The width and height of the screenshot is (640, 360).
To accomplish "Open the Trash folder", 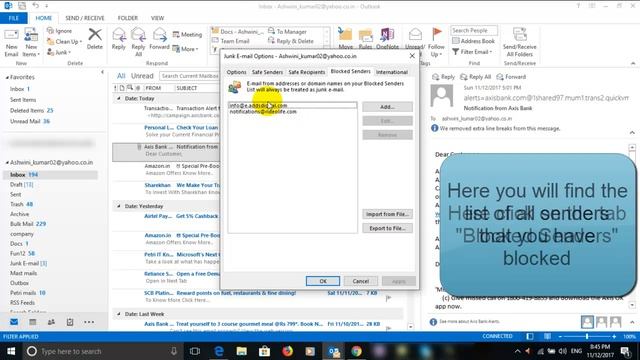I will pos(21,204).
